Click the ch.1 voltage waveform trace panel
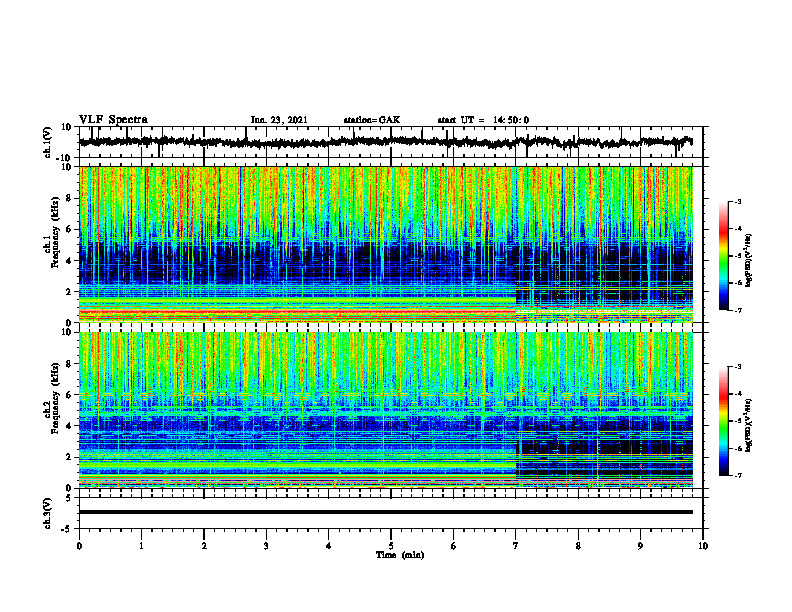Image resolution: width=792 pixels, height=612 pixels. pyautogui.click(x=390, y=142)
